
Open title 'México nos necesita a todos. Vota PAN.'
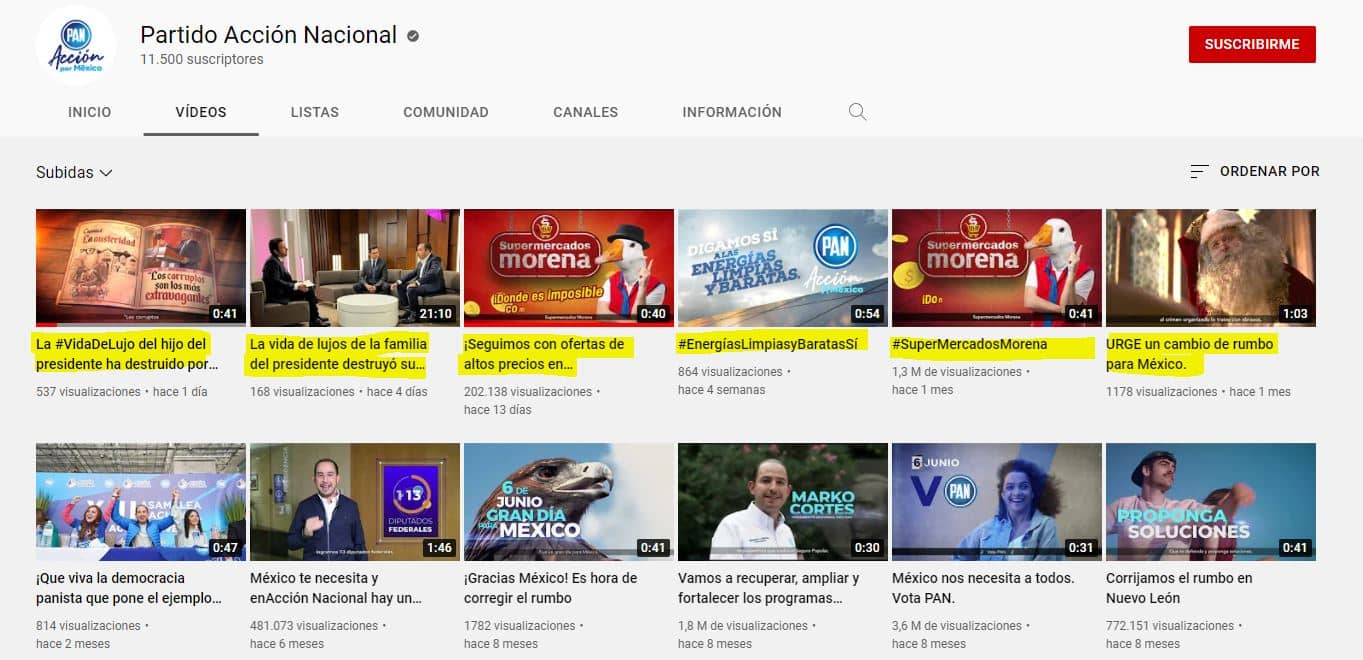coord(983,588)
